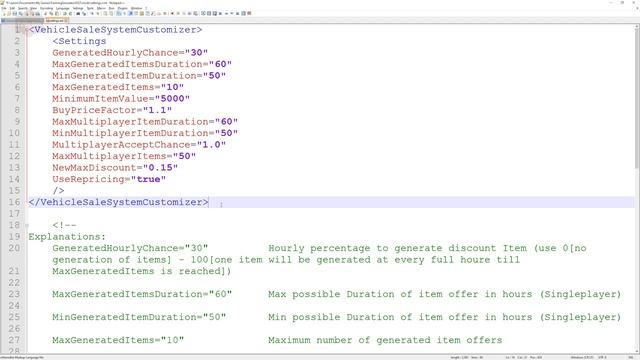Click MaxGeneratedItemsDuration="60" on line 4
640x360 pixels.
coord(142,64)
